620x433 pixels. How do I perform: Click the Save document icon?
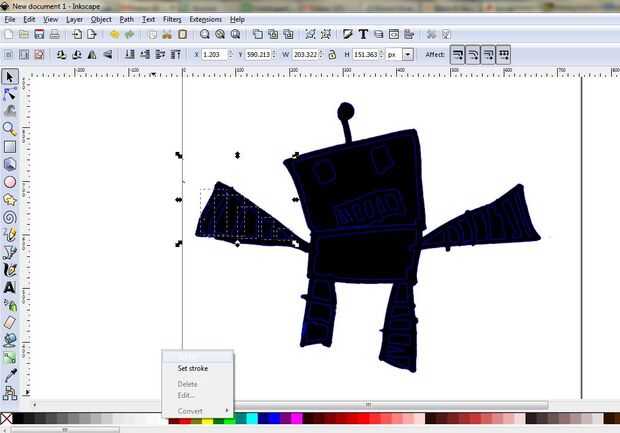coord(39,34)
